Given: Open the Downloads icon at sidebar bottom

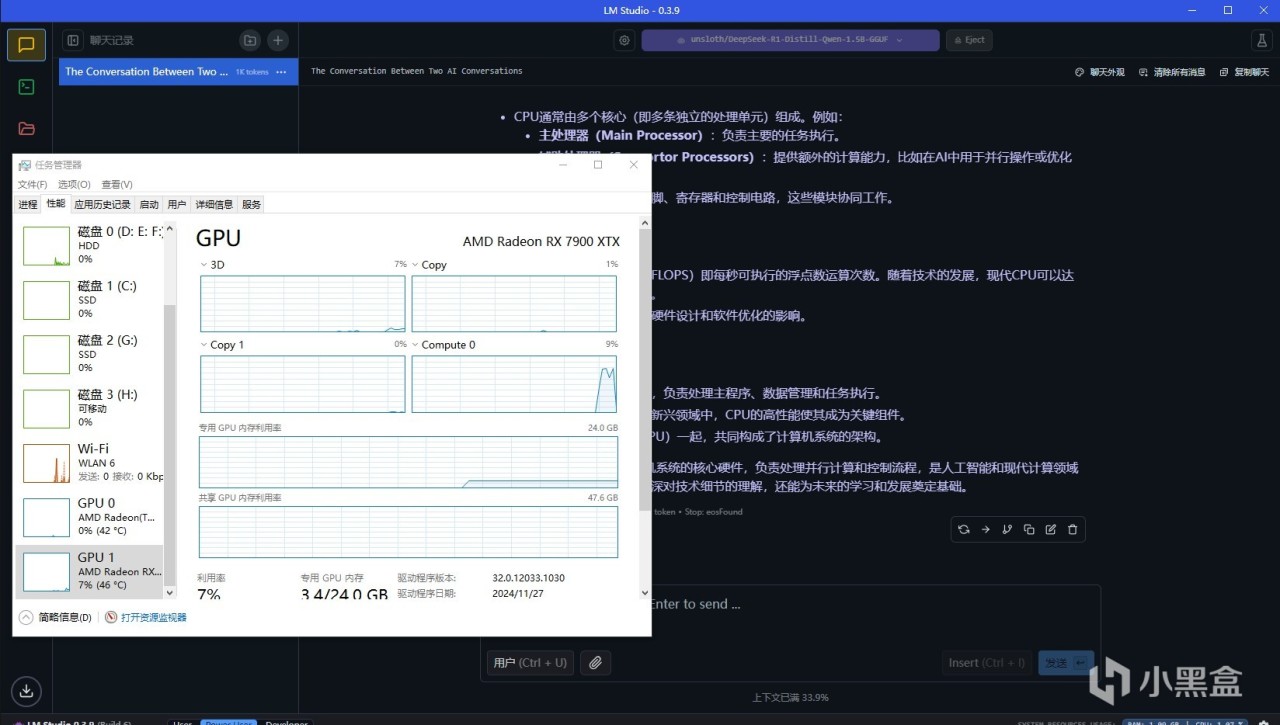Looking at the screenshot, I should [x=26, y=690].
